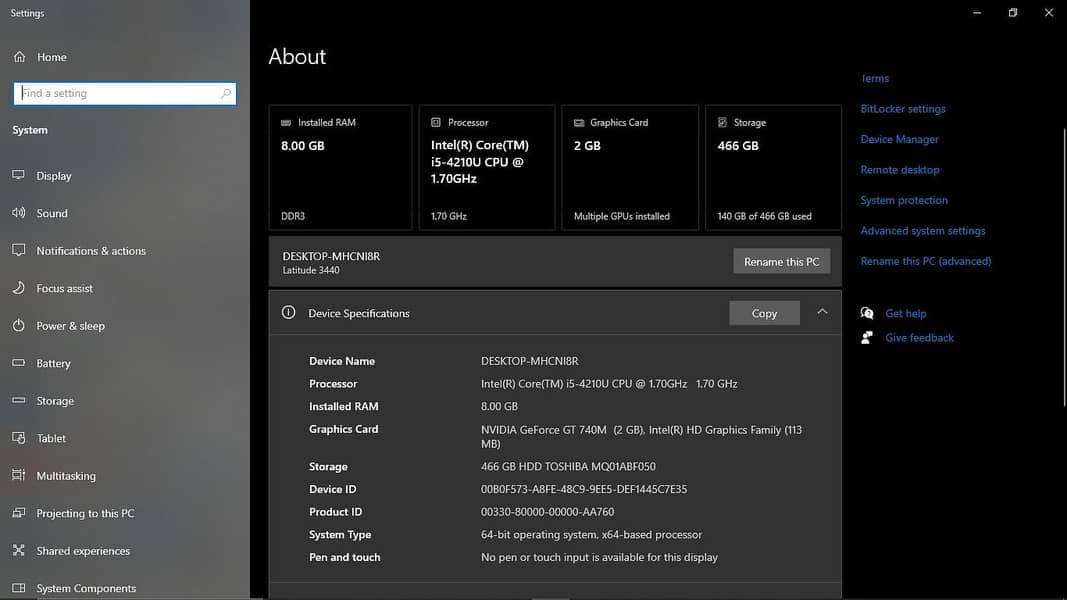The width and height of the screenshot is (1067, 600).
Task: Click the Projecting to this PC icon
Action: [18, 512]
